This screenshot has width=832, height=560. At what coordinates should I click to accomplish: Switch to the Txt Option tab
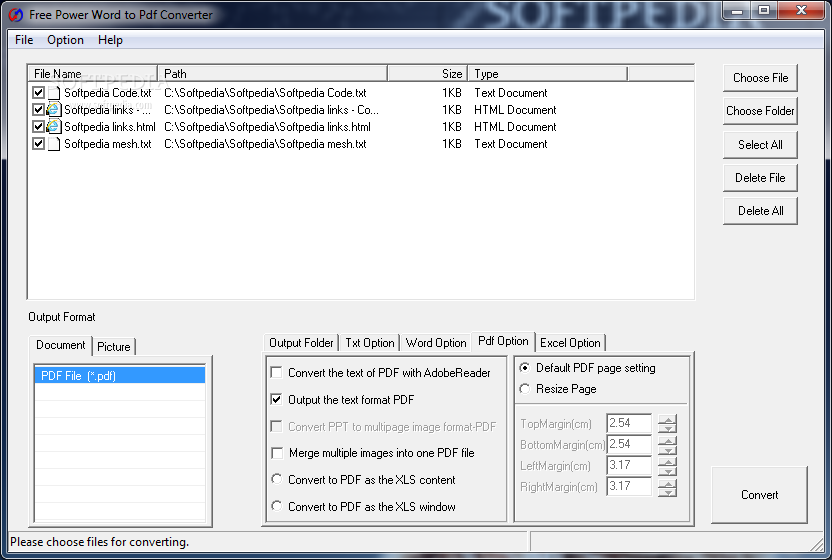(x=370, y=343)
